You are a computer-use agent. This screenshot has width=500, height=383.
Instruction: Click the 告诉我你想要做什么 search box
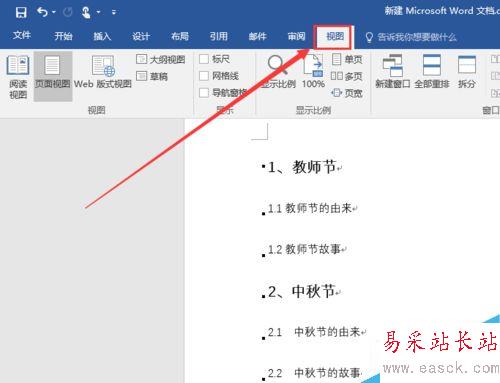pyautogui.click(x=412, y=37)
